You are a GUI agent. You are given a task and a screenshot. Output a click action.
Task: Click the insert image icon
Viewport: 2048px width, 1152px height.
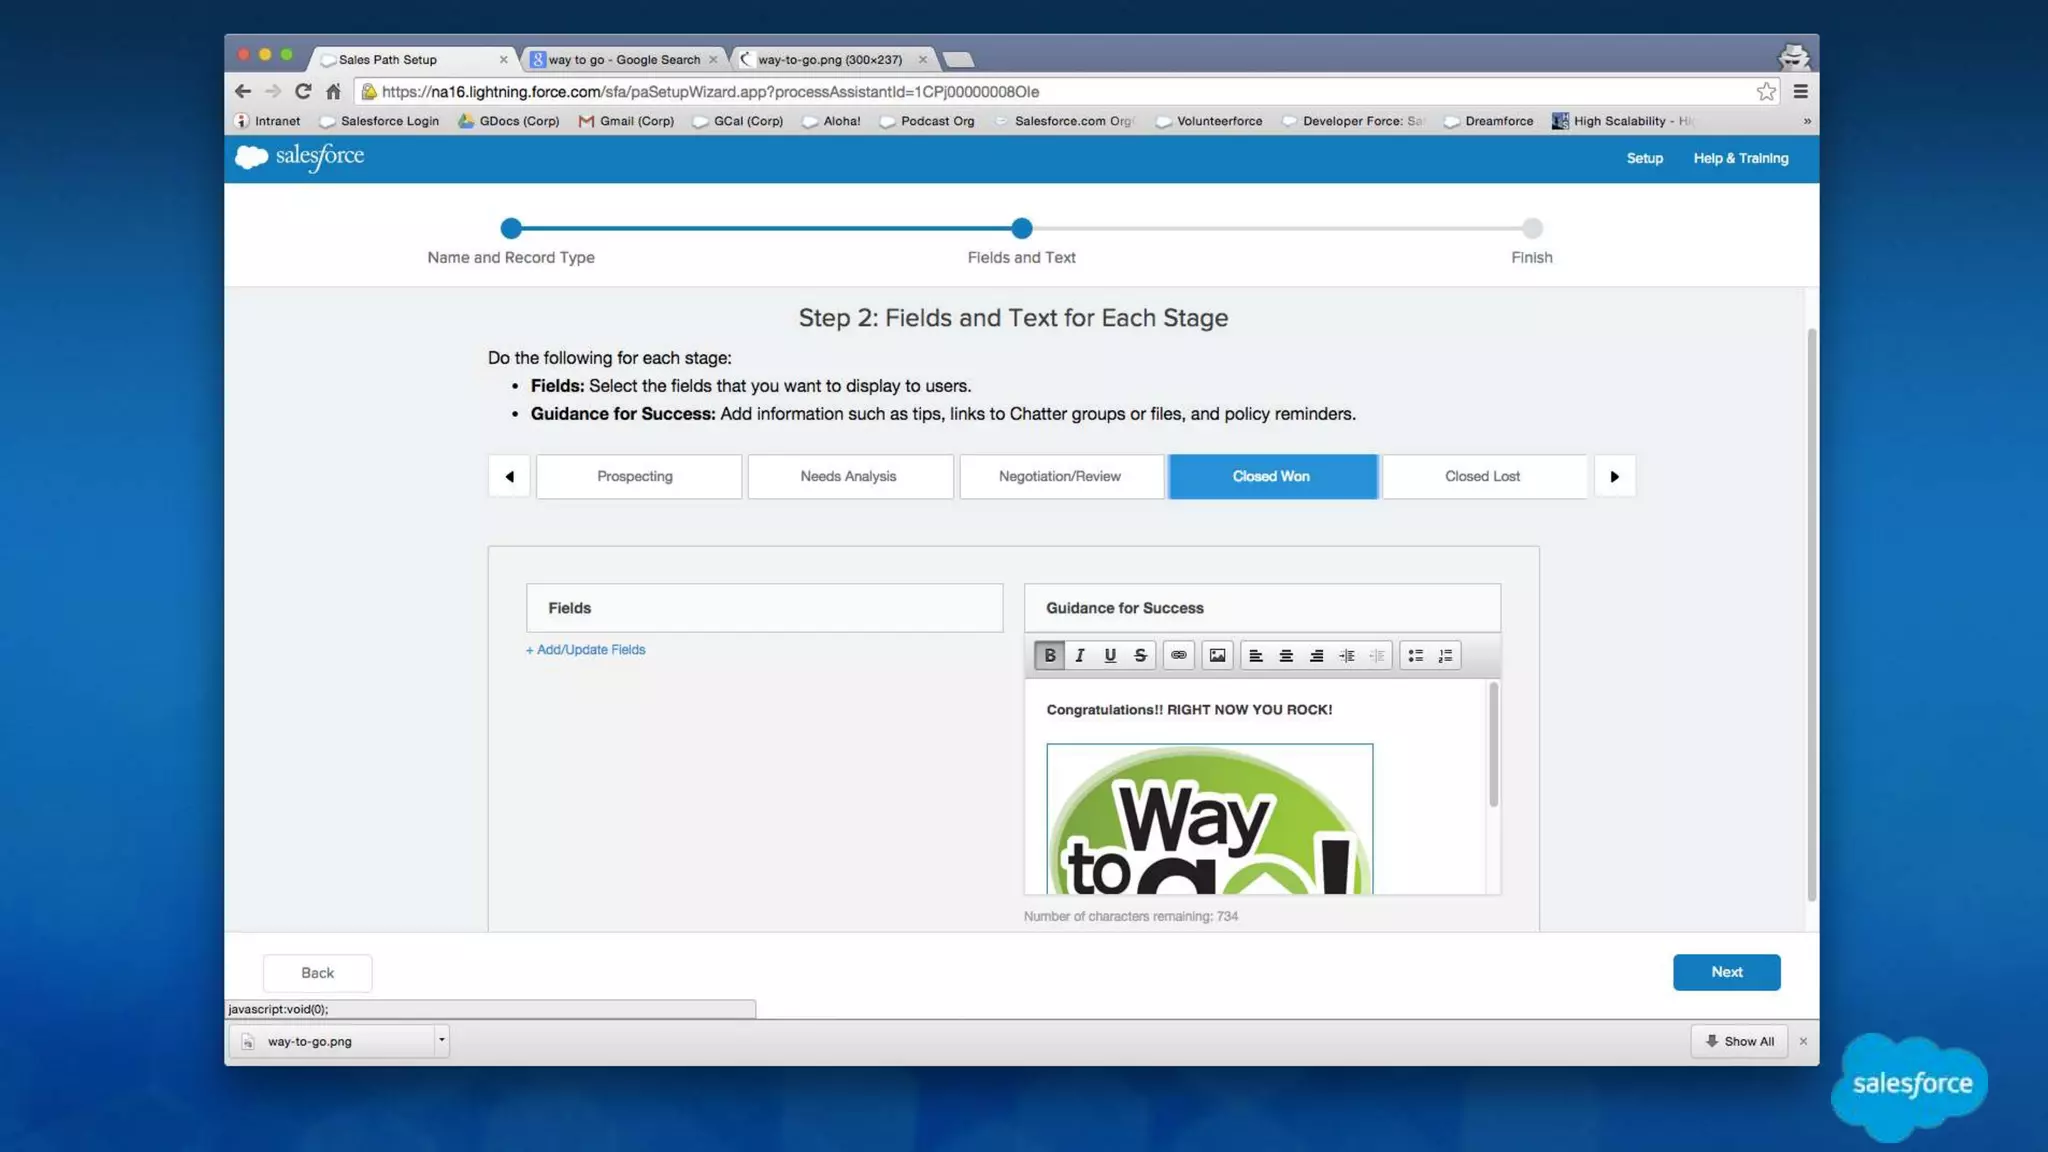click(x=1217, y=656)
